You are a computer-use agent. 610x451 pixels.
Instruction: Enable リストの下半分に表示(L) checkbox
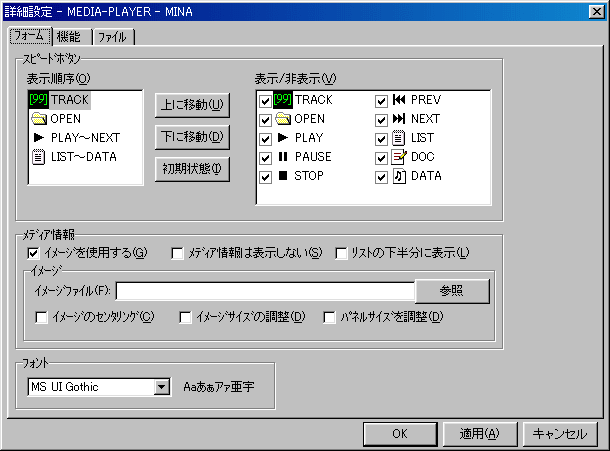[341, 254]
